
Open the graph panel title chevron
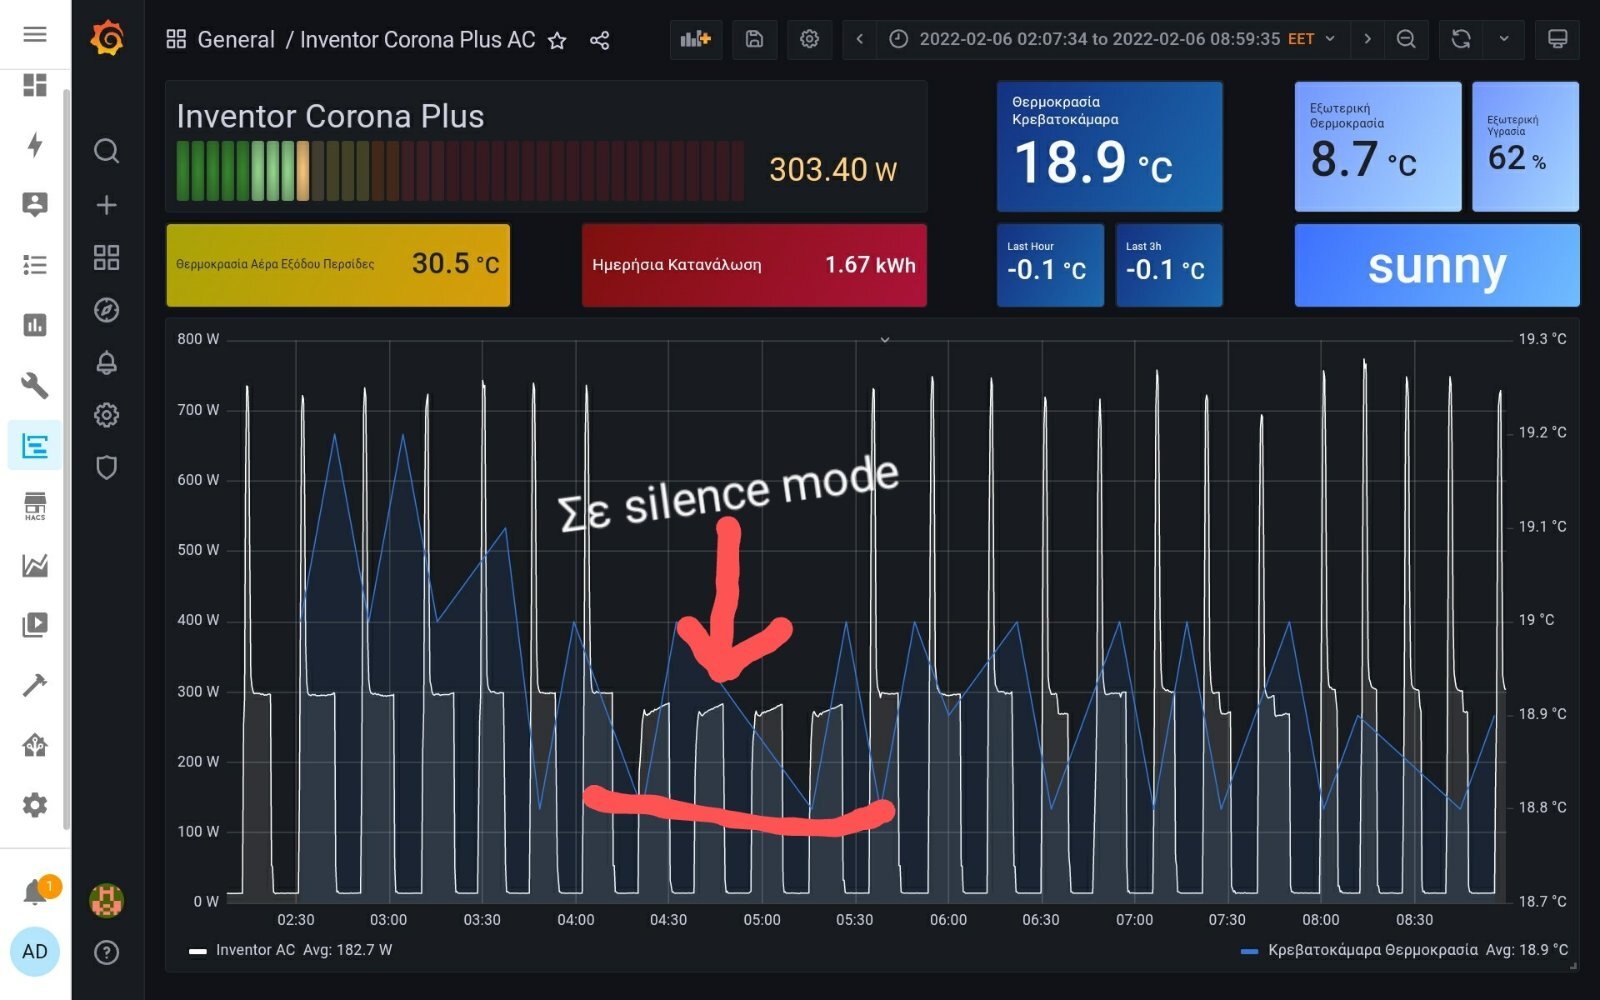tap(884, 340)
